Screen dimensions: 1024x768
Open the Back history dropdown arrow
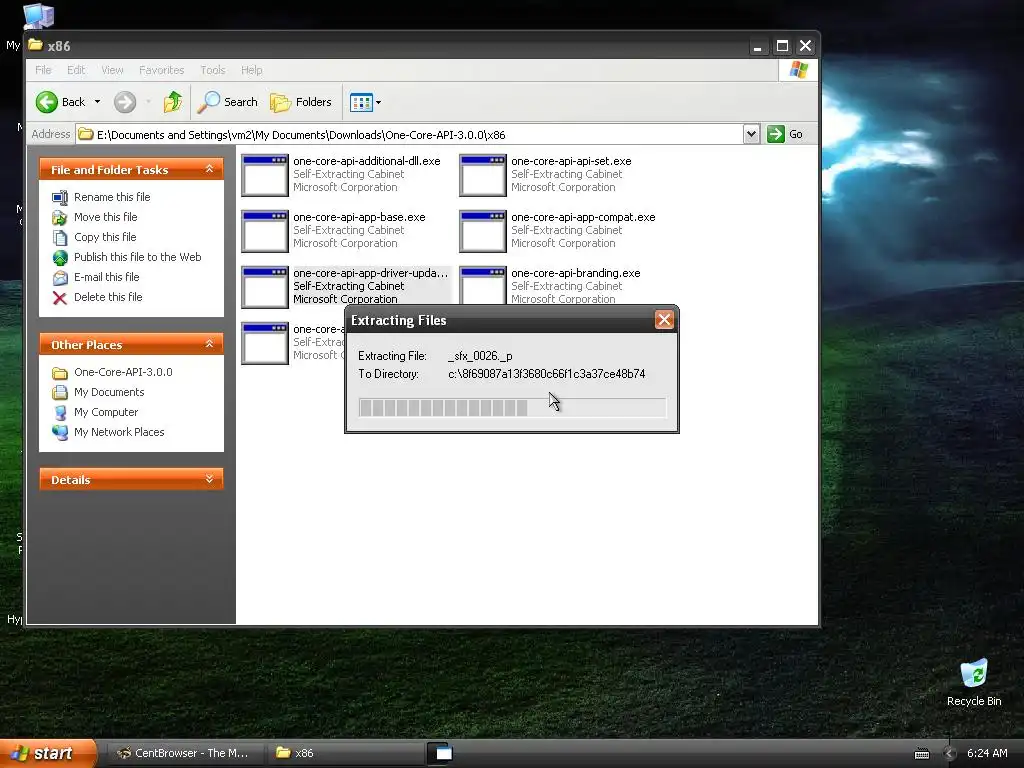pyautogui.click(x=97, y=102)
